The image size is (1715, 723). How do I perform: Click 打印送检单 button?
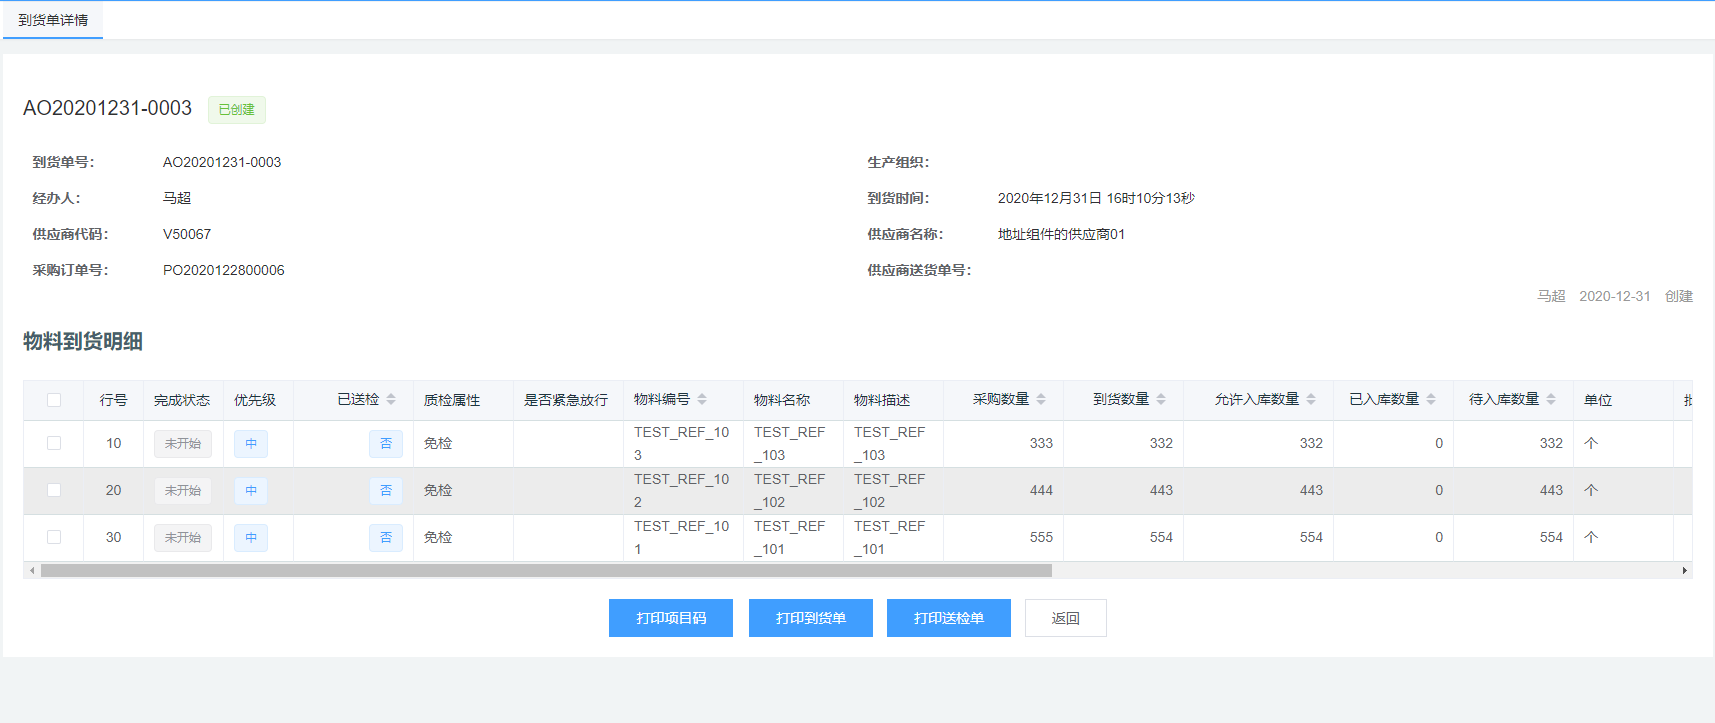click(x=948, y=618)
